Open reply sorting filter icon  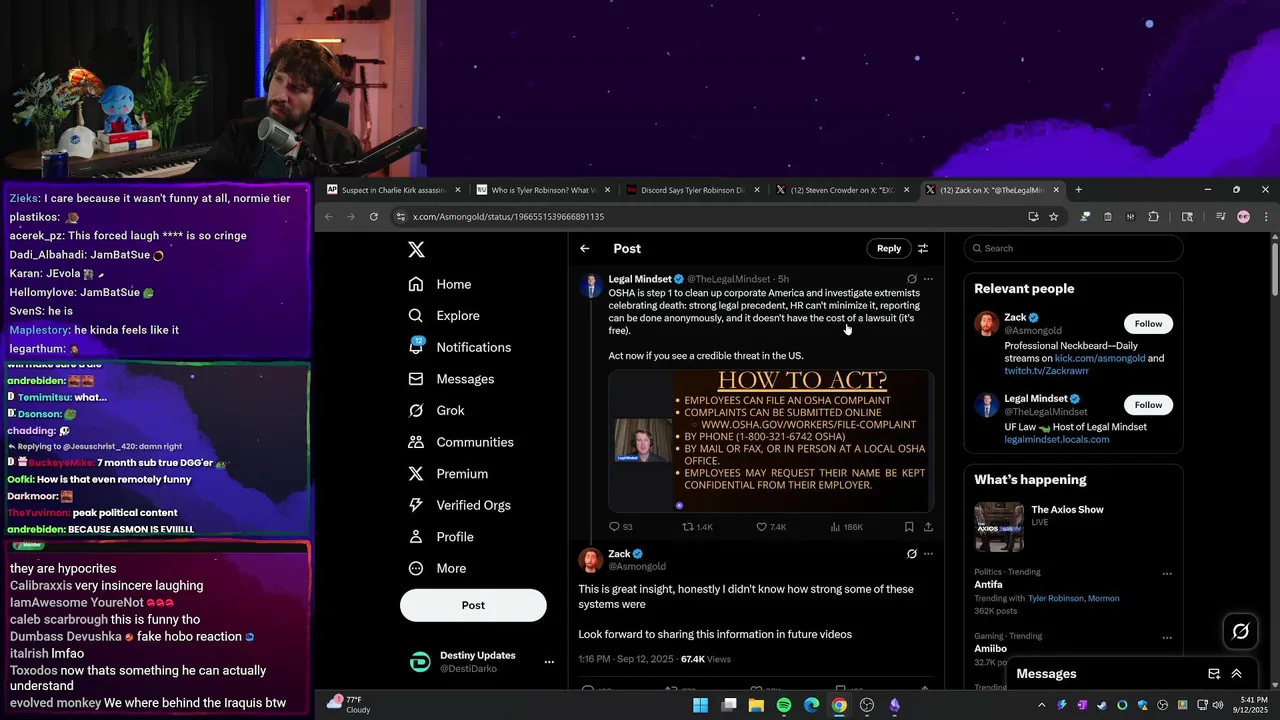[x=923, y=248]
